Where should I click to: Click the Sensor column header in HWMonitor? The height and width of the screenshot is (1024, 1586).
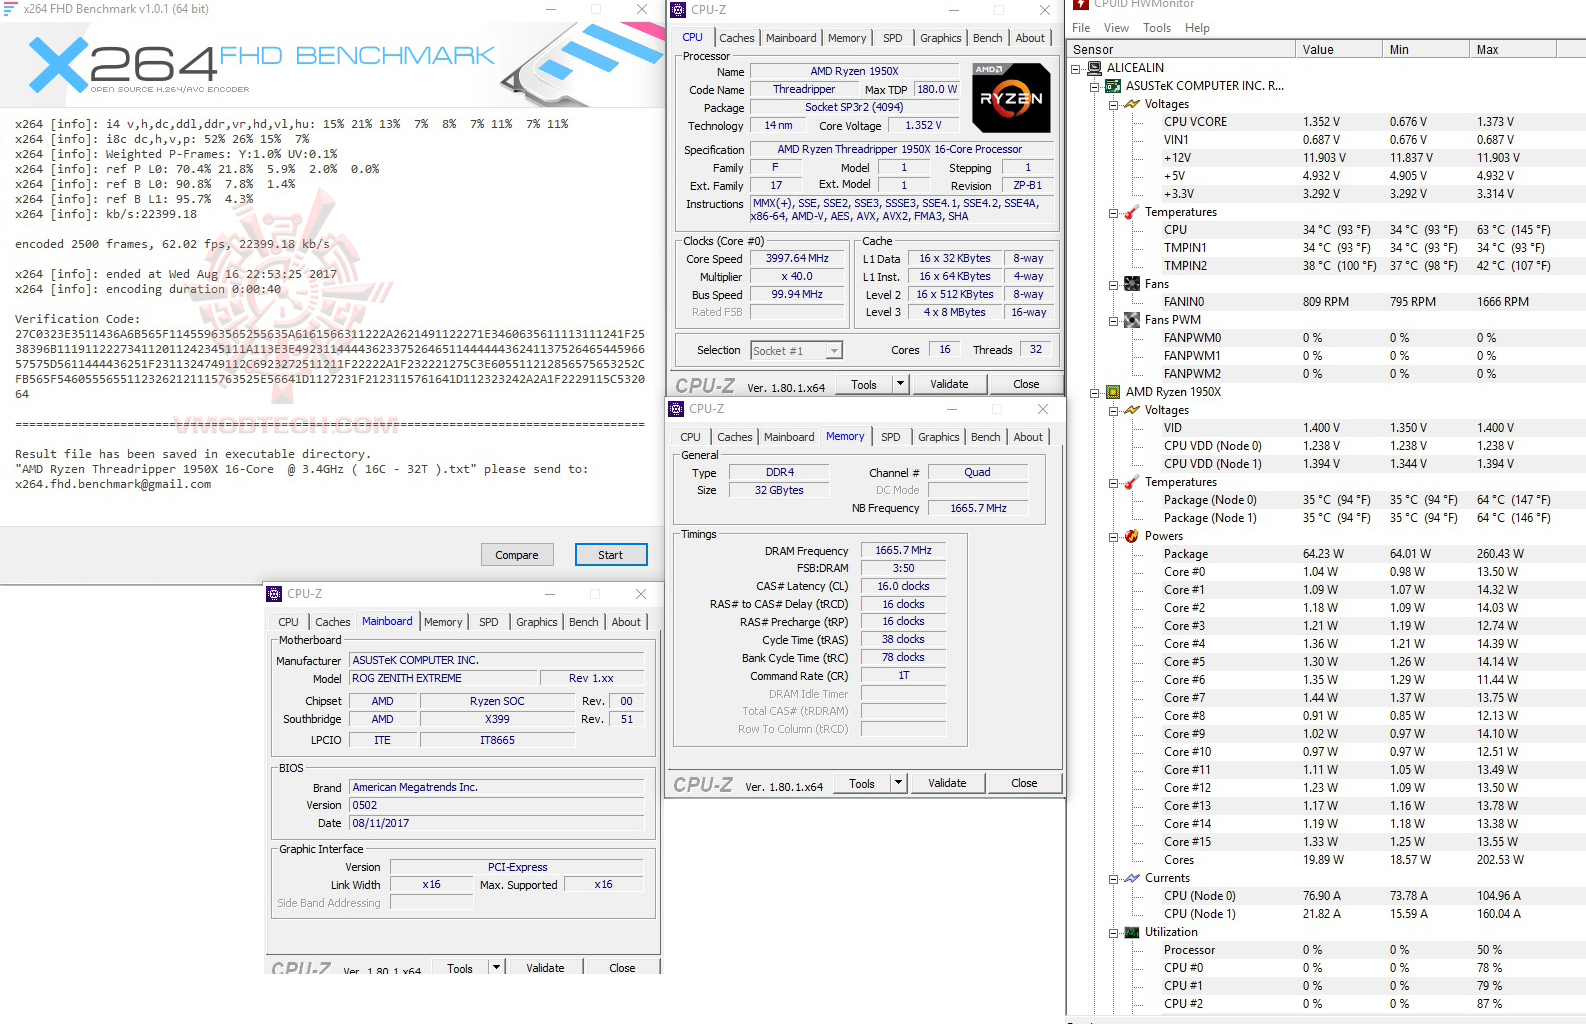(1181, 49)
